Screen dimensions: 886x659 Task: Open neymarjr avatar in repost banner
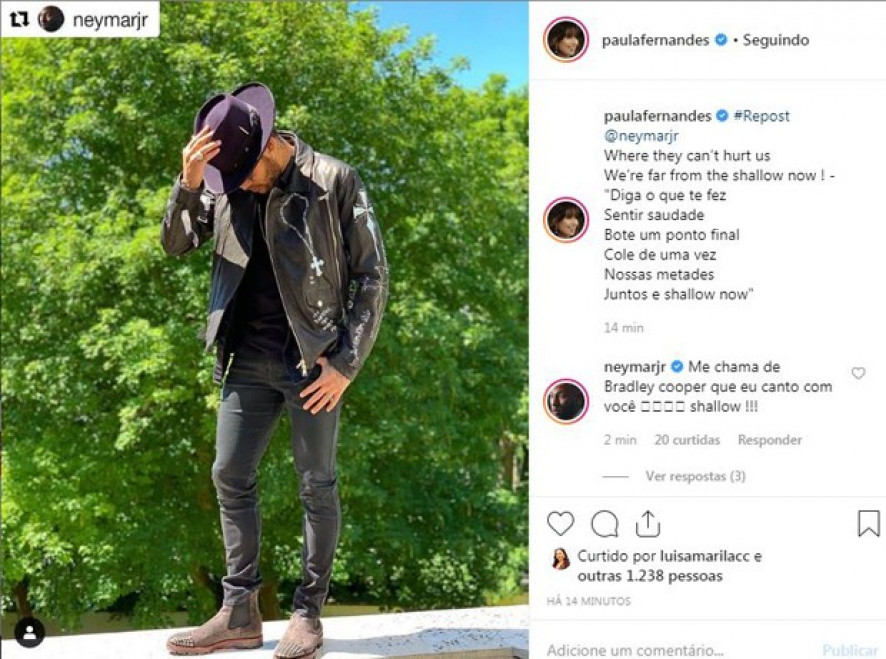click(51, 20)
